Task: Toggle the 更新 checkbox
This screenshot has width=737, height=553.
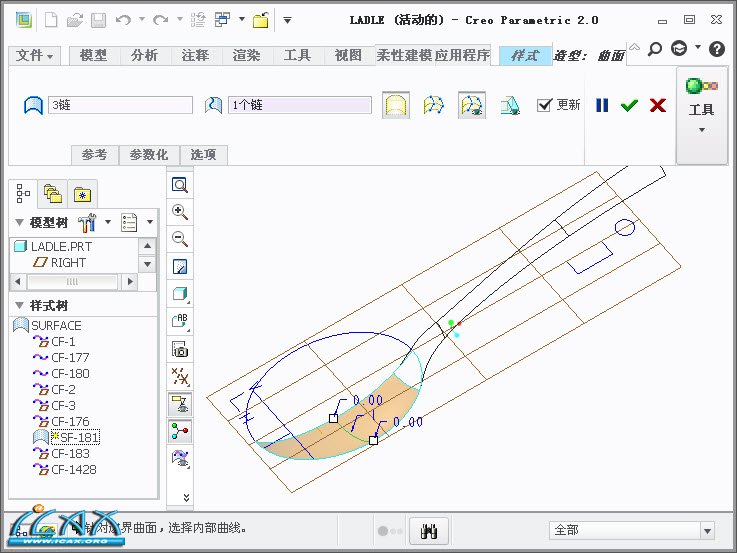Action: pos(545,105)
